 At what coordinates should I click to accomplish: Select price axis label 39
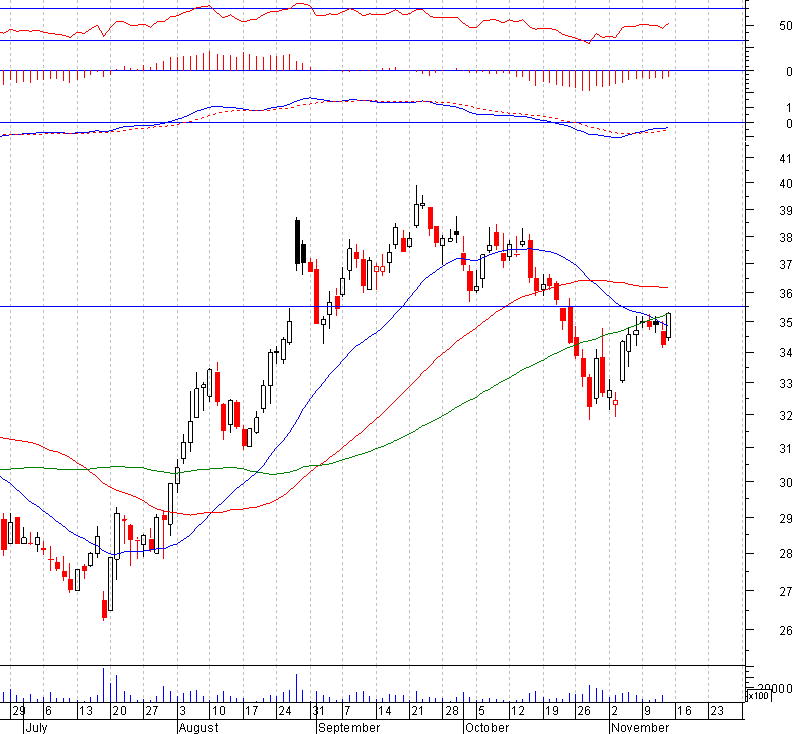tap(786, 210)
